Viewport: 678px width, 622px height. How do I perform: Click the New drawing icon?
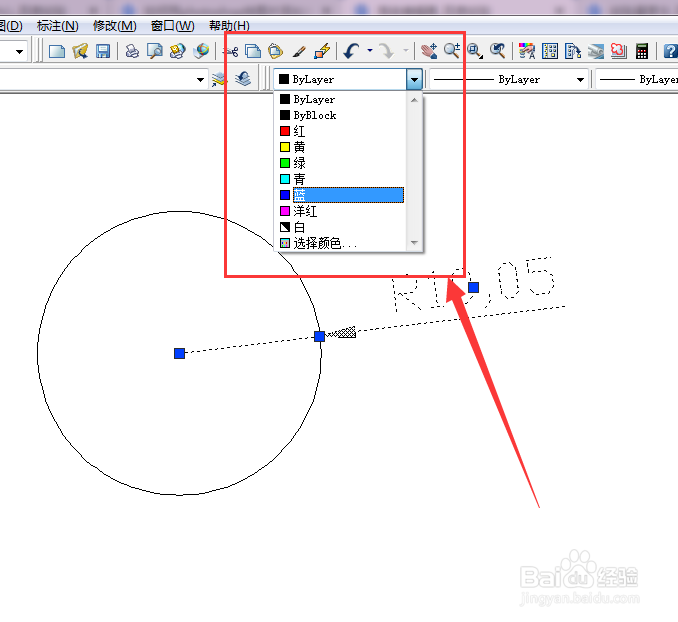pyautogui.click(x=57, y=51)
